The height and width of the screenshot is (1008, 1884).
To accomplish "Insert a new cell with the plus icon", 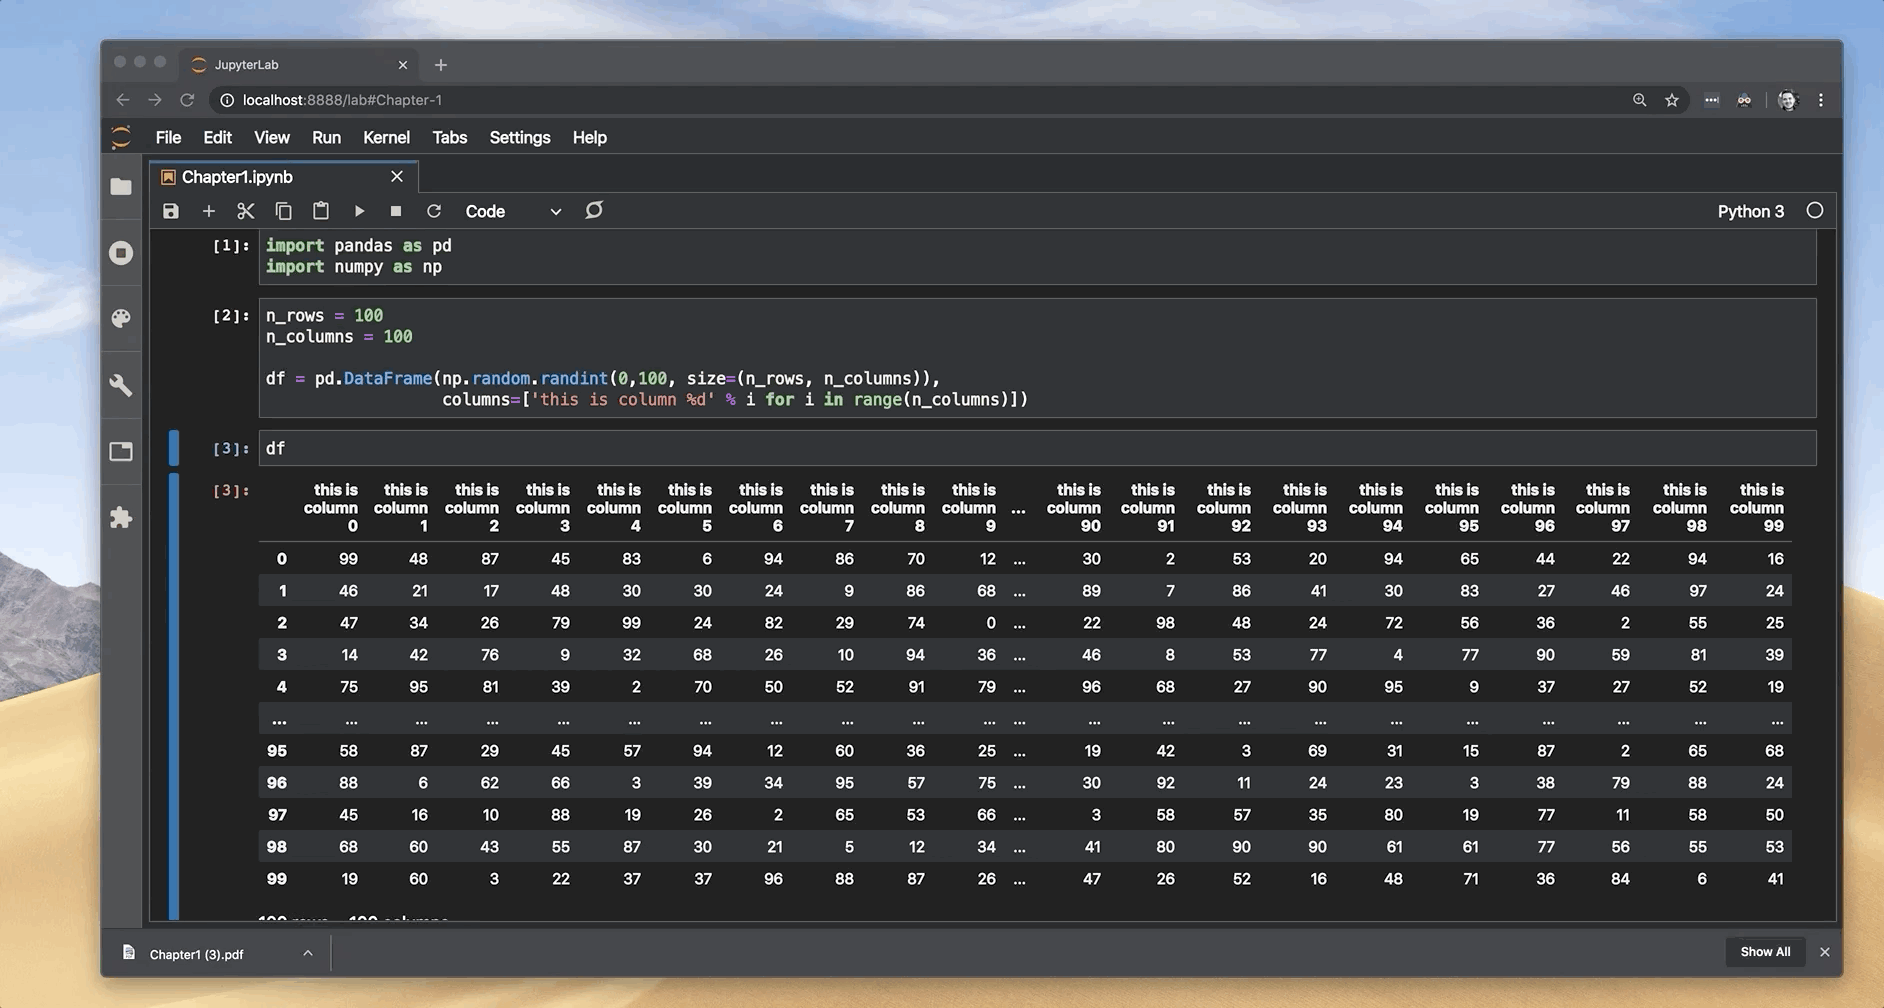I will tap(208, 211).
